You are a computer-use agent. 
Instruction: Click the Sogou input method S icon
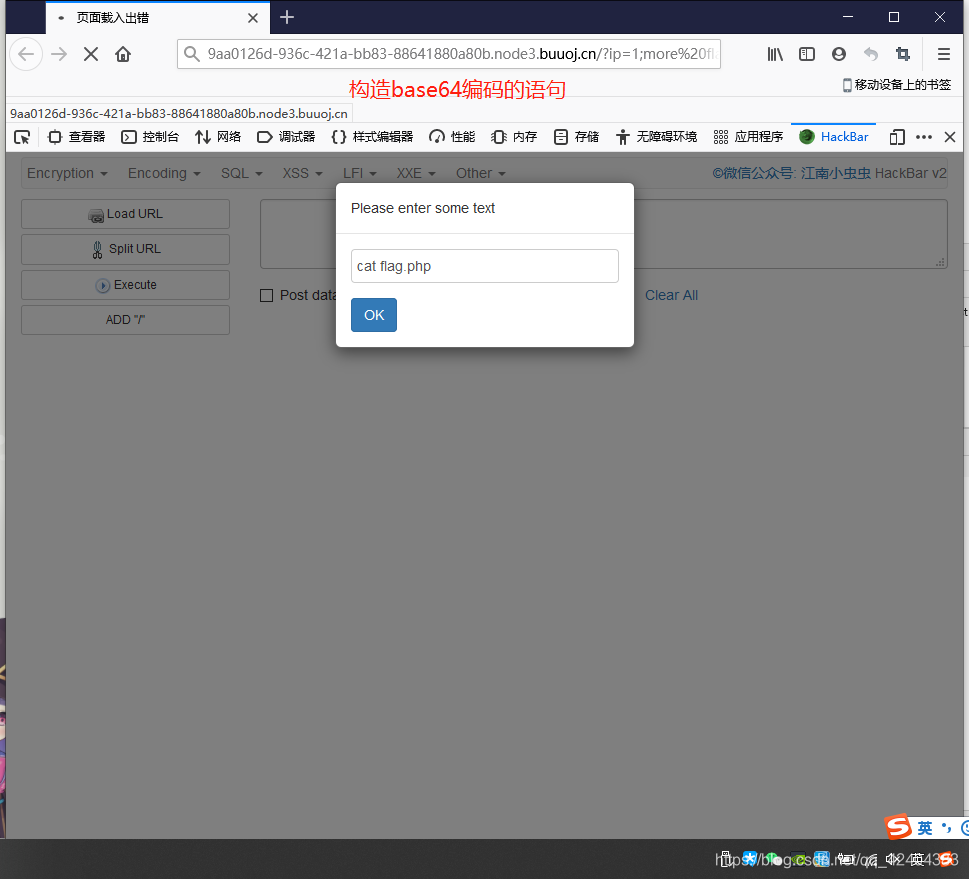898,826
